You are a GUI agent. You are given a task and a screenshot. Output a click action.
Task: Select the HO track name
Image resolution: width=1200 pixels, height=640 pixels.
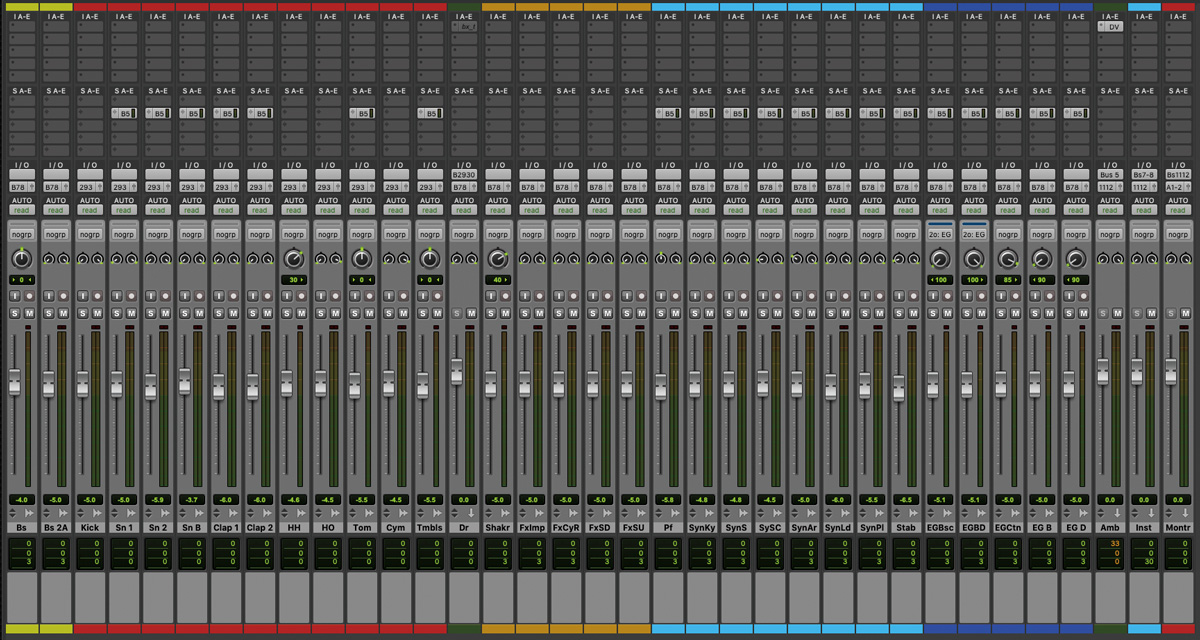(328, 527)
